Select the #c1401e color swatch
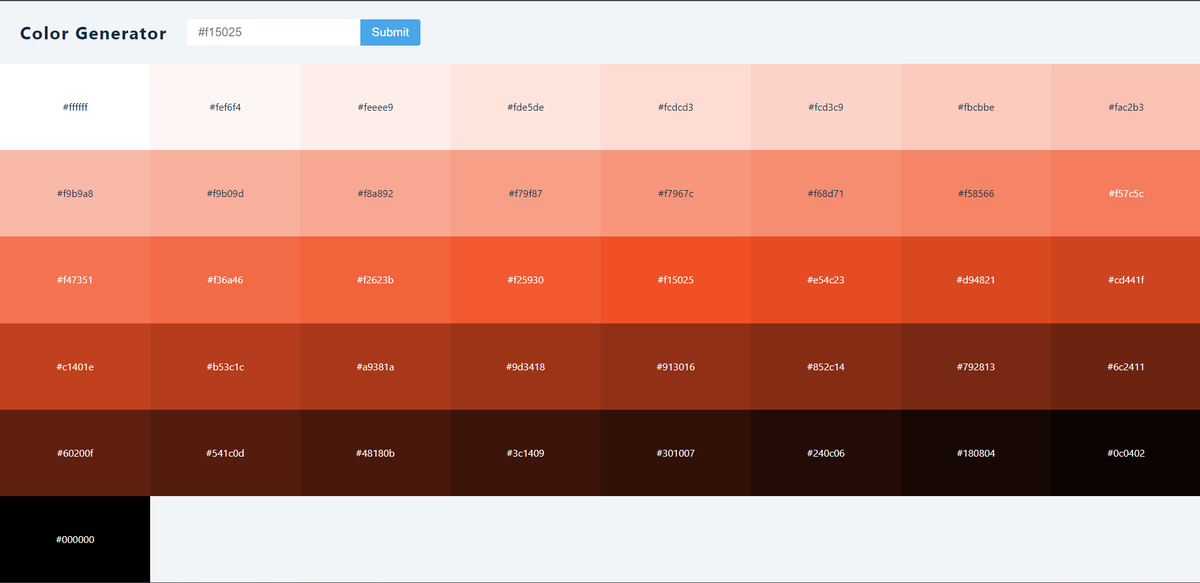Viewport: 1200px width, 583px height. 75,366
